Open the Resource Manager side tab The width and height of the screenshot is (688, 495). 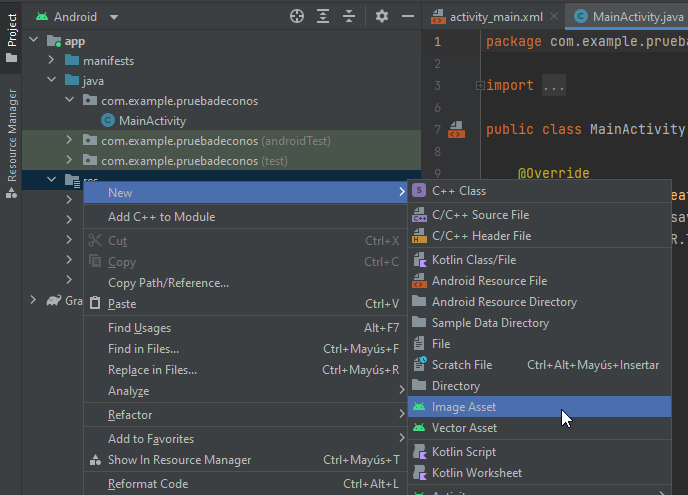[12, 143]
